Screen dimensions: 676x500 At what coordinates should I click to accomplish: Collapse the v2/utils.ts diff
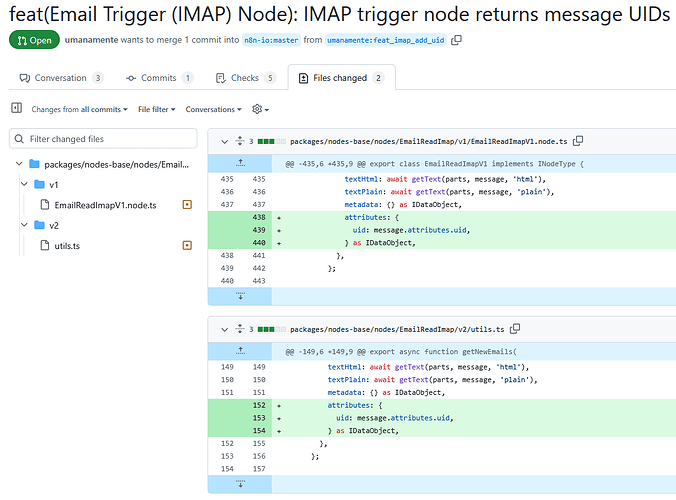(x=225, y=329)
